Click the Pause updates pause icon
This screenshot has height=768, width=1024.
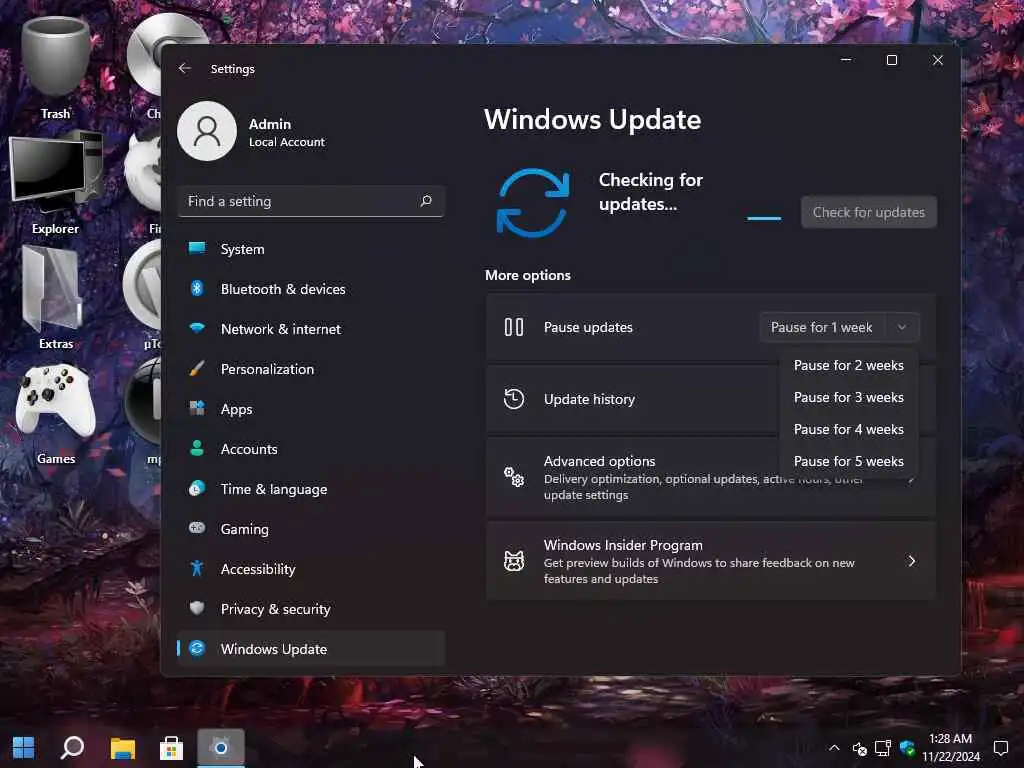[514, 327]
